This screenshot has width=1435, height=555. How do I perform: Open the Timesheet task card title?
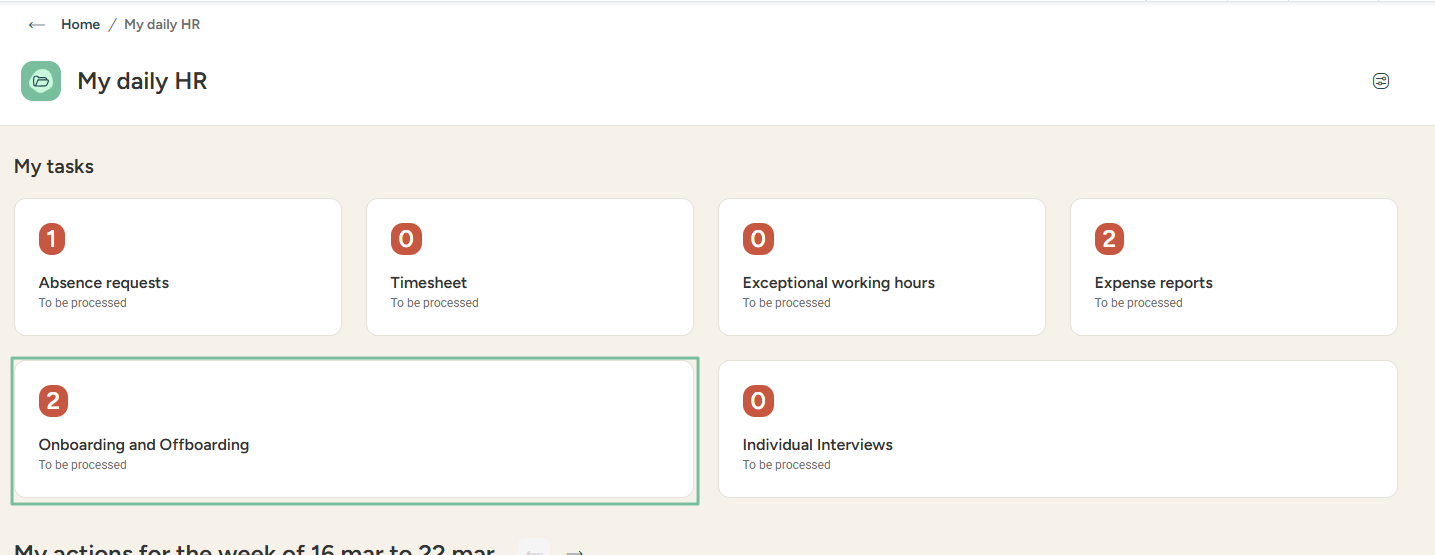[x=429, y=283]
